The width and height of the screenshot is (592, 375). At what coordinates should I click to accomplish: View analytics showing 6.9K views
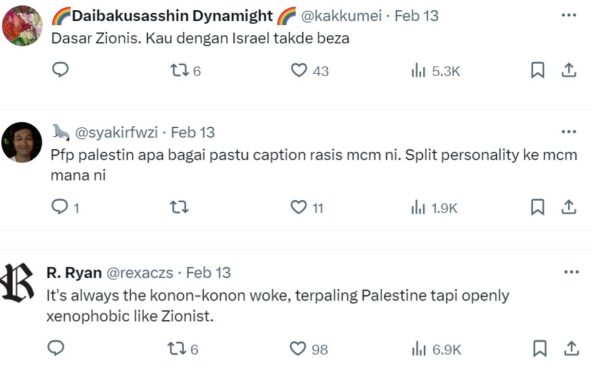point(436,349)
